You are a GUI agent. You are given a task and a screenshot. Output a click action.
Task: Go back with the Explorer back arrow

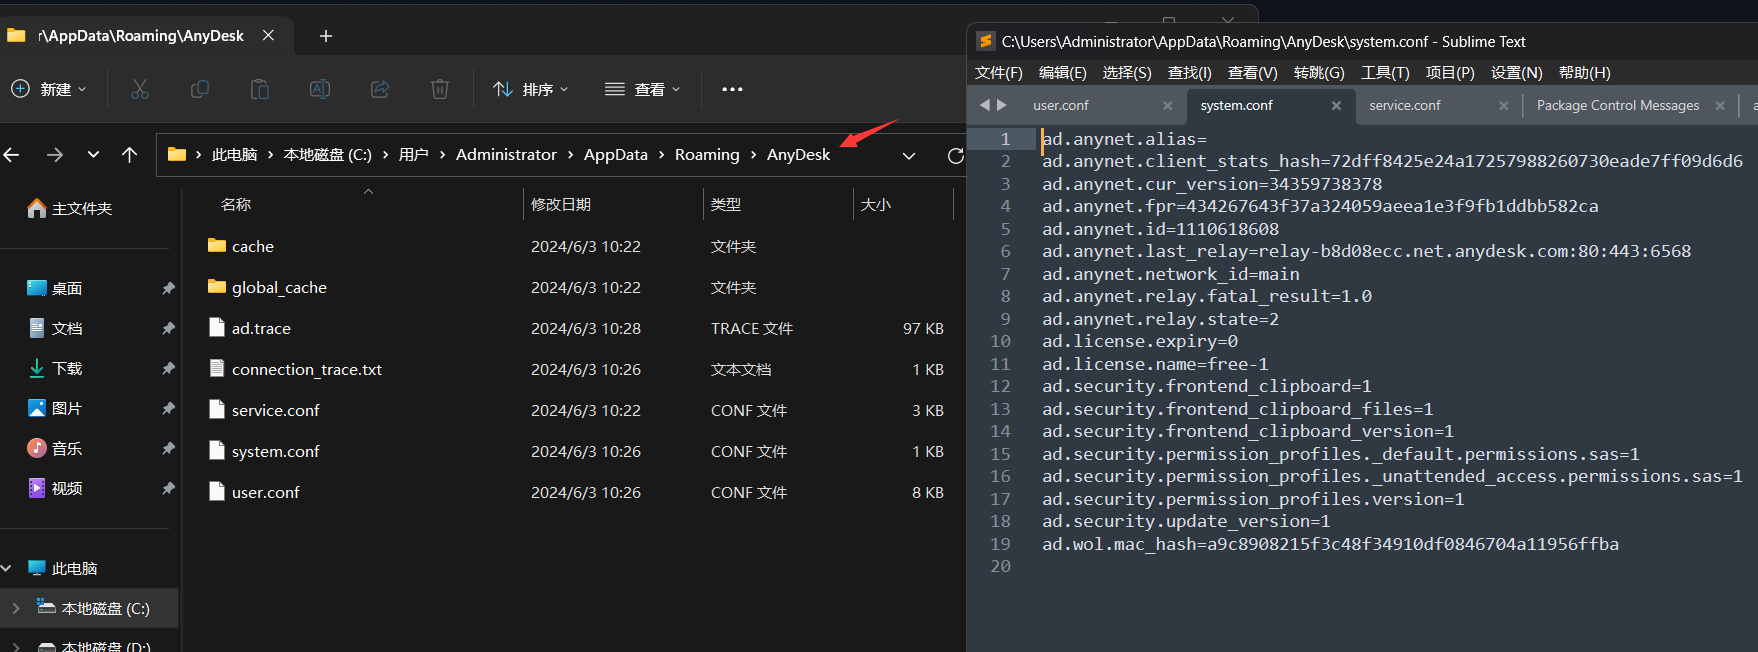(x=12, y=155)
